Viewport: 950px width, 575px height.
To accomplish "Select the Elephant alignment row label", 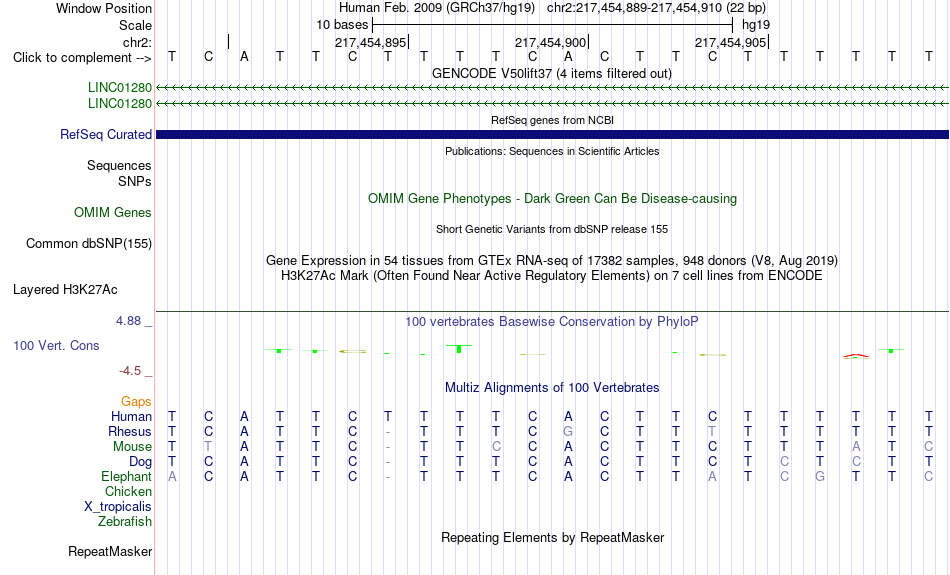I will 126,477.
